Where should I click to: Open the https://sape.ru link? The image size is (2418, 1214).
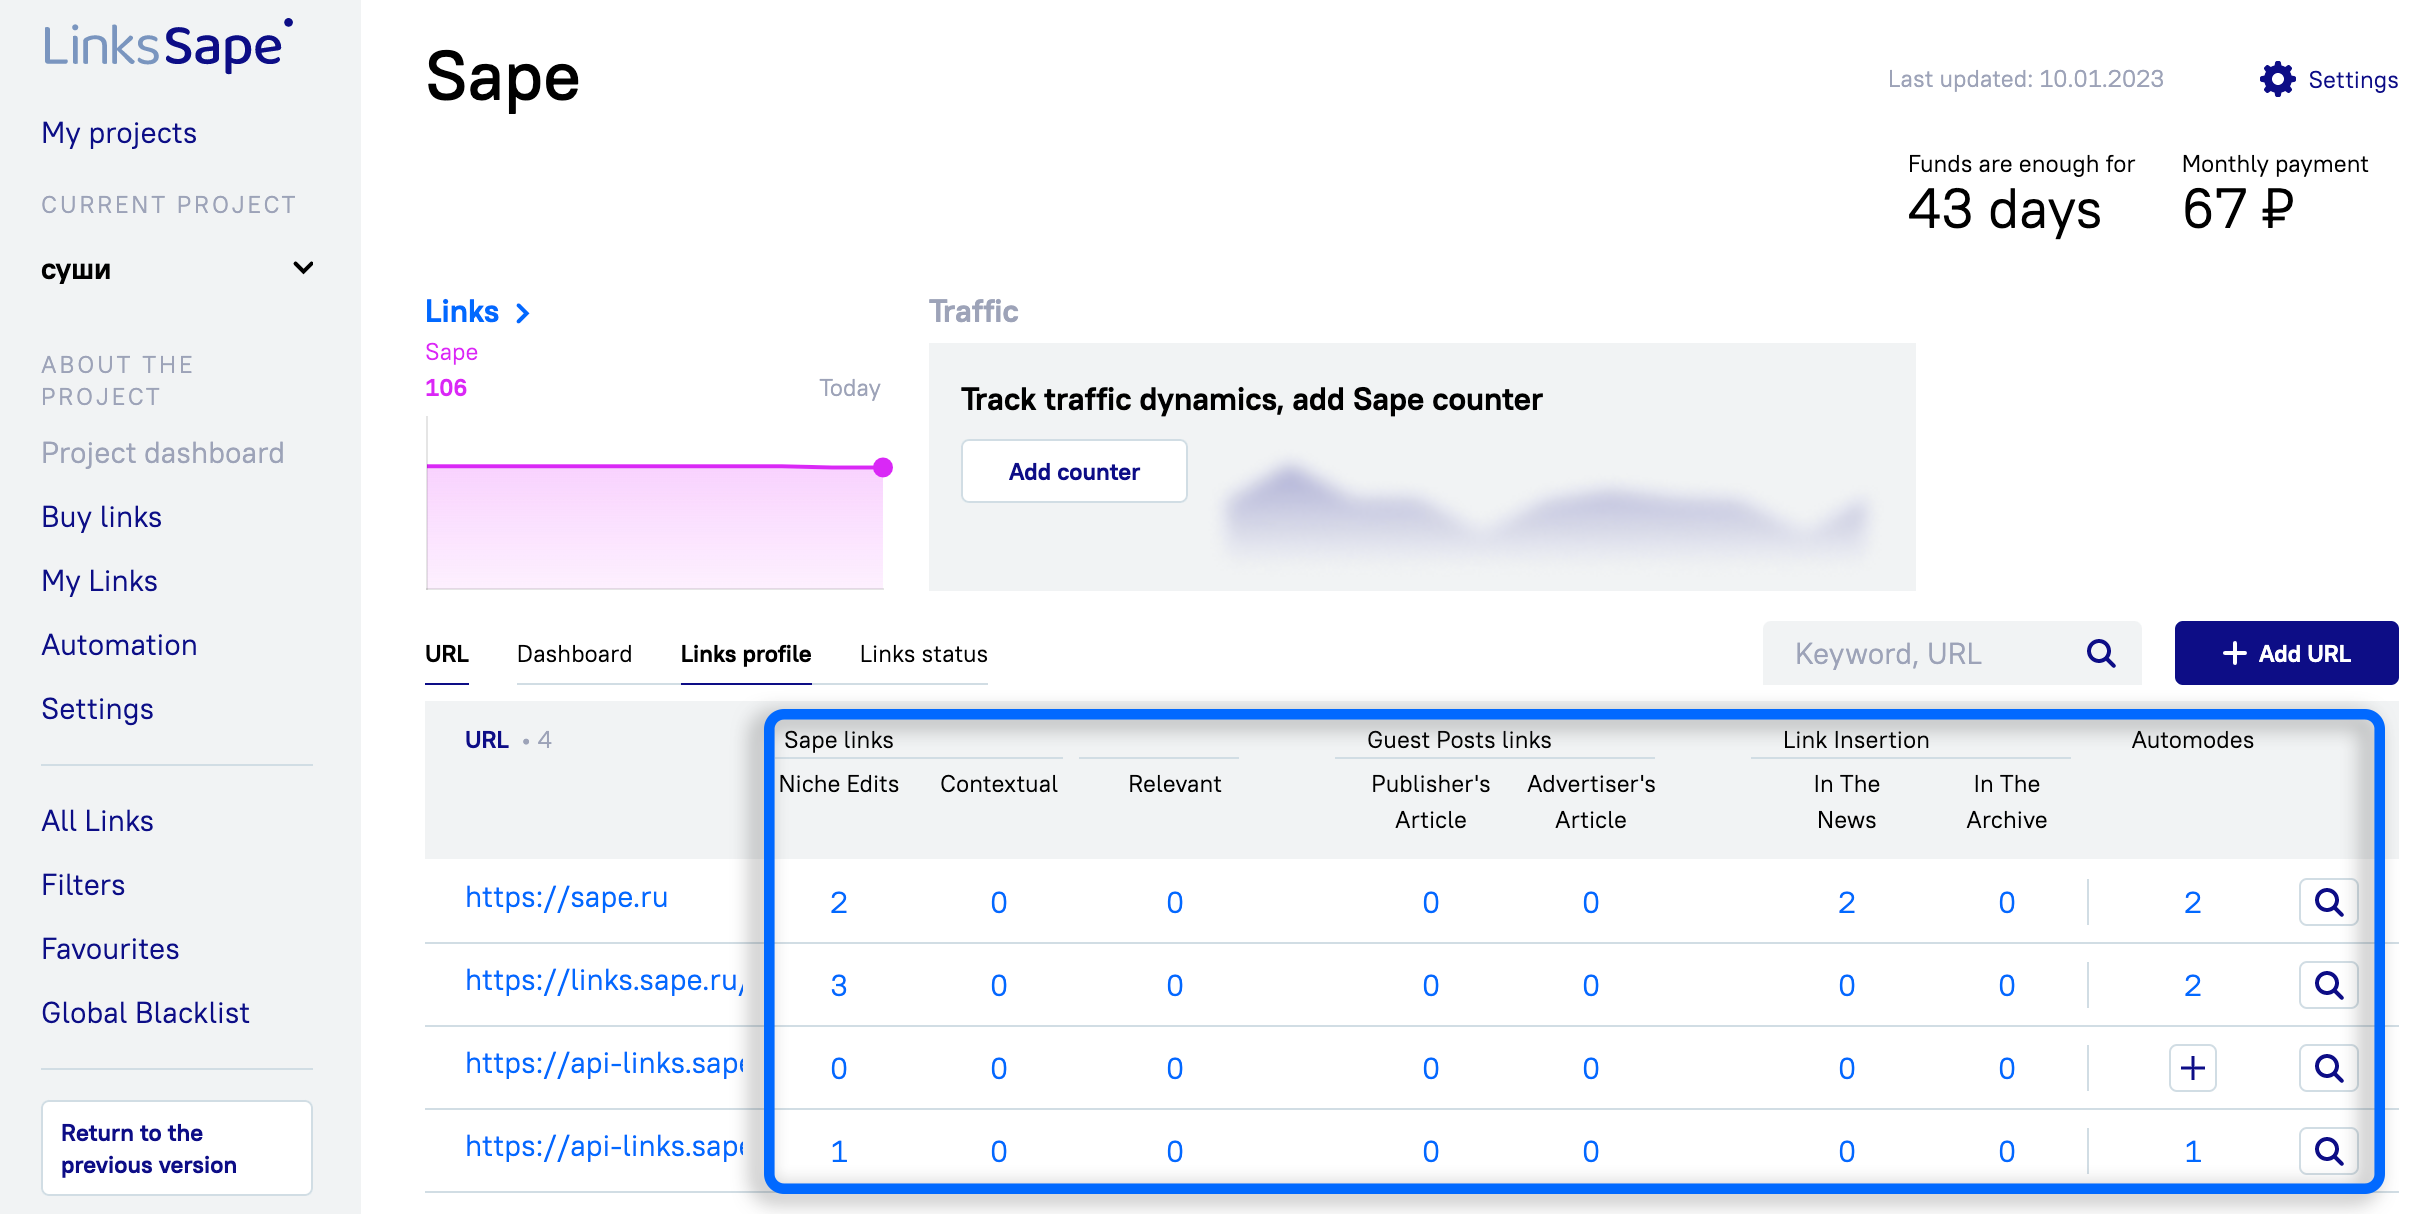(566, 897)
